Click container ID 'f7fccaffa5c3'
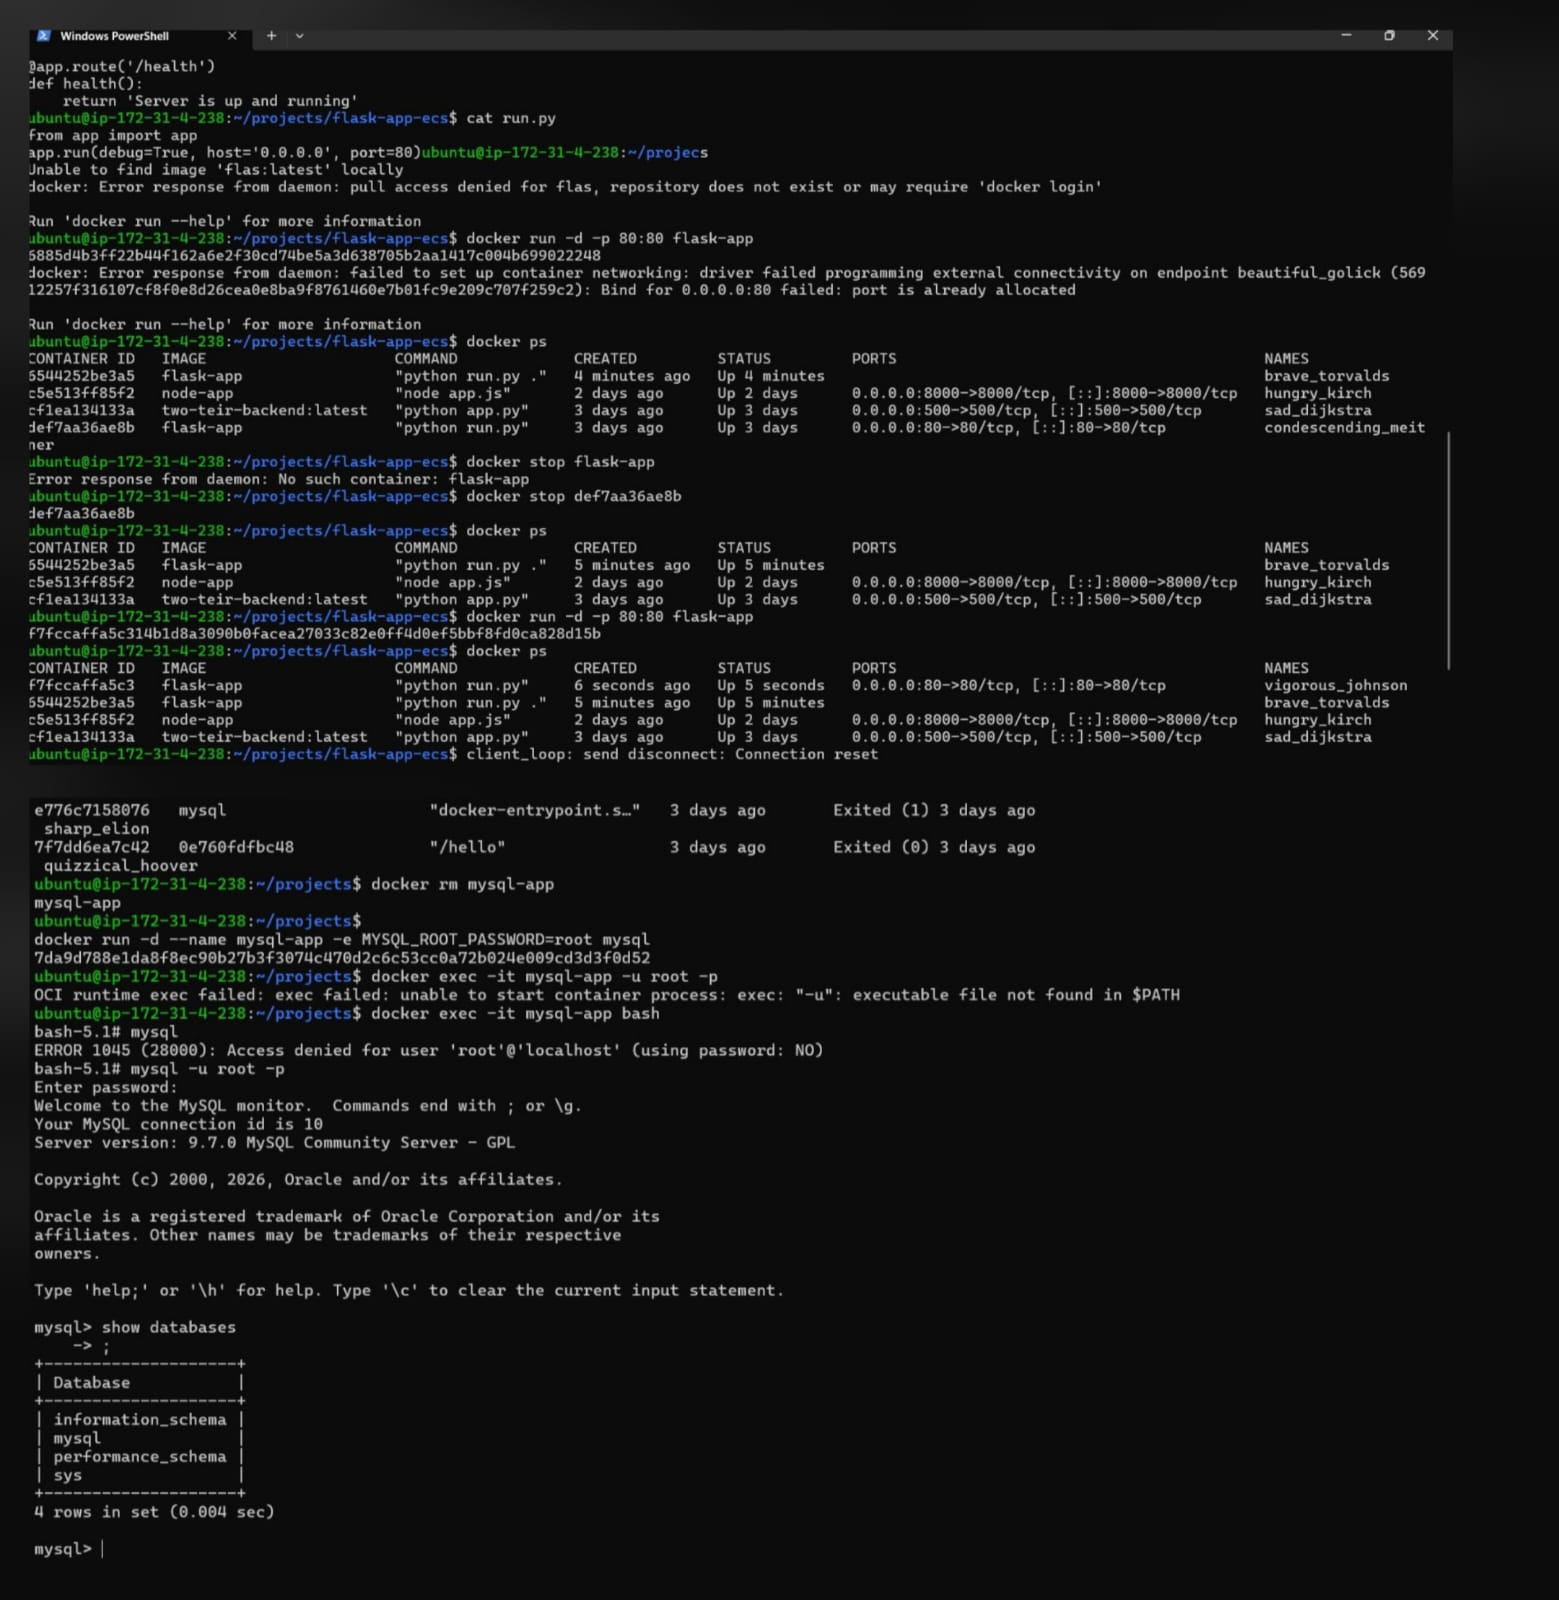 coord(81,685)
